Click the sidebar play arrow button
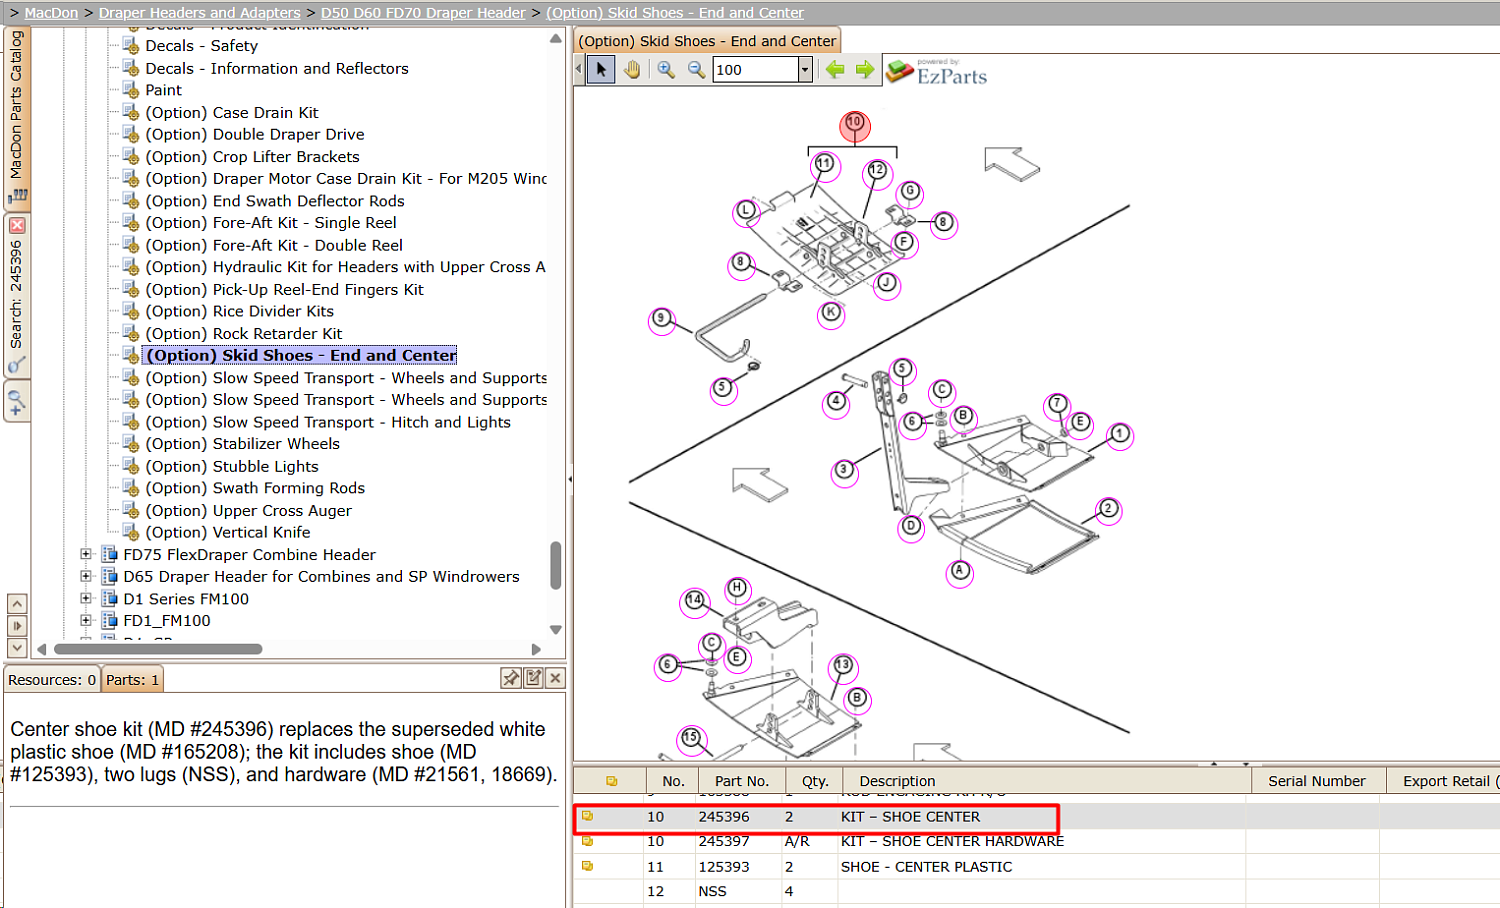 point(17,626)
